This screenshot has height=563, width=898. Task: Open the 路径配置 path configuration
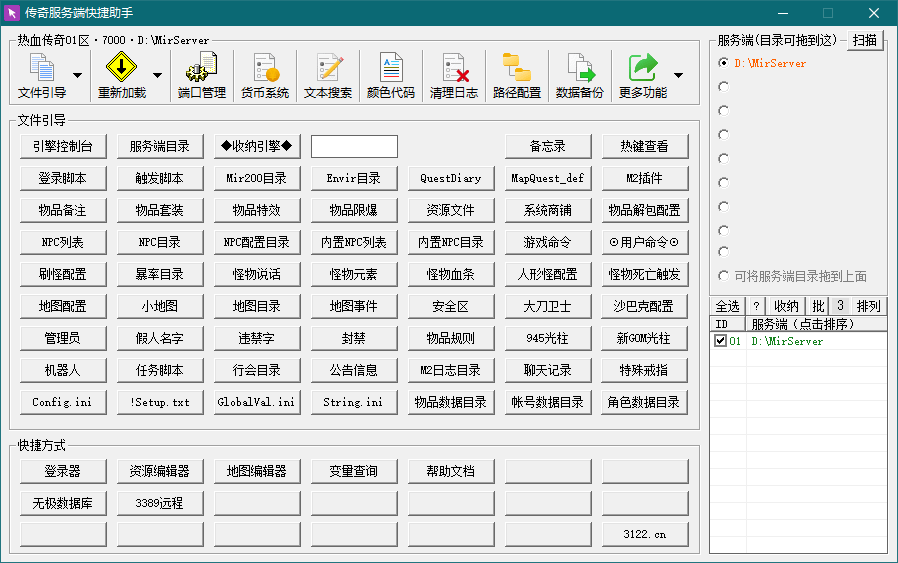click(x=516, y=76)
